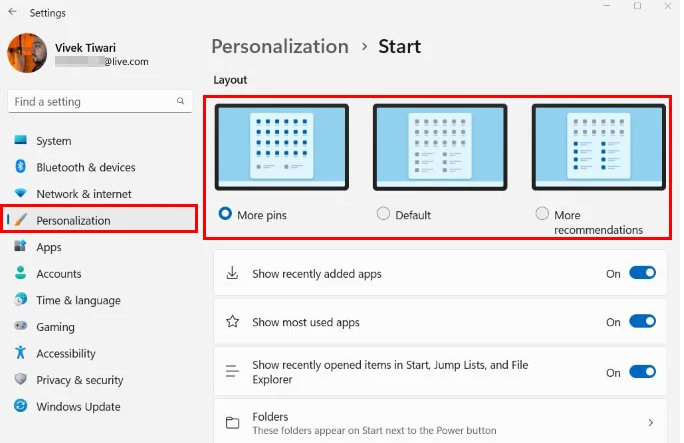Turn off Show recently added apps toggle
The height and width of the screenshot is (443, 684).
point(642,273)
